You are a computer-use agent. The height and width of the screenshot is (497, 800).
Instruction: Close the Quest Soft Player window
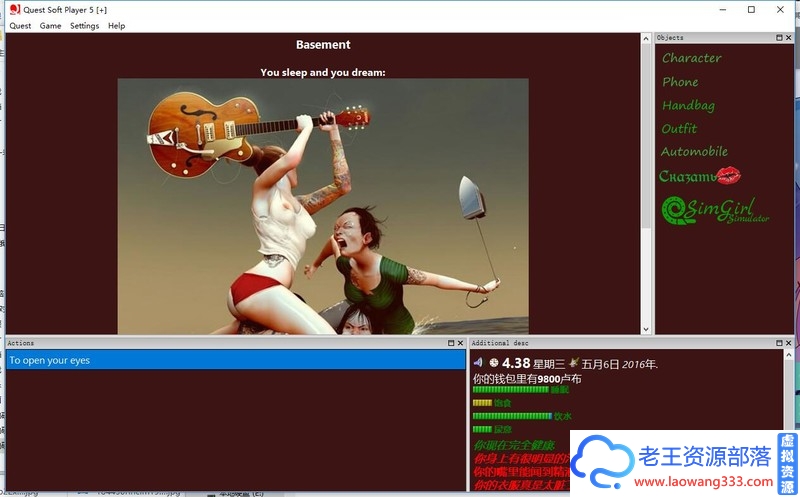(780, 10)
